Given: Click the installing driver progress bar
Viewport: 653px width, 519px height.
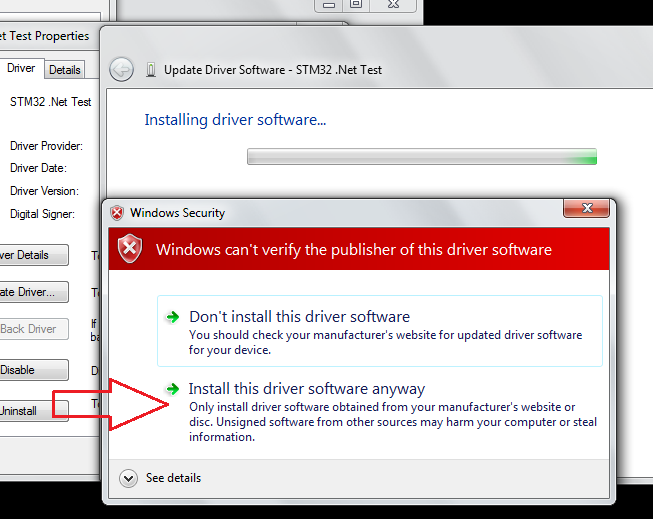Looking at the screenshot, I should pos(421,157).
